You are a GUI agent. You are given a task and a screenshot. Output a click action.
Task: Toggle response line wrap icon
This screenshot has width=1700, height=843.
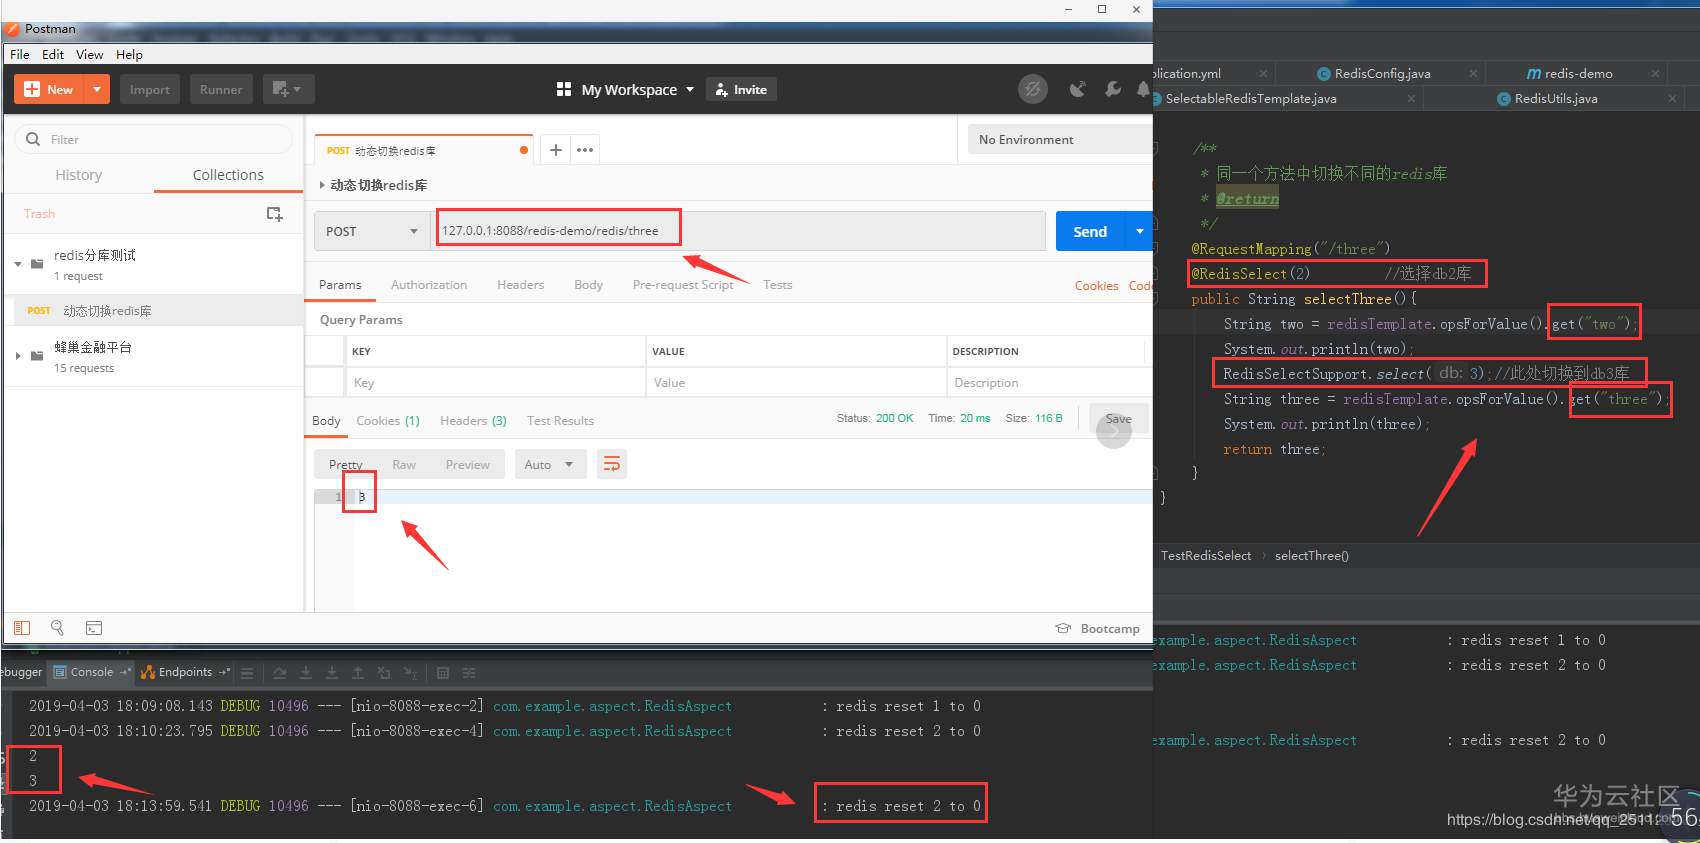click(612, 464)
